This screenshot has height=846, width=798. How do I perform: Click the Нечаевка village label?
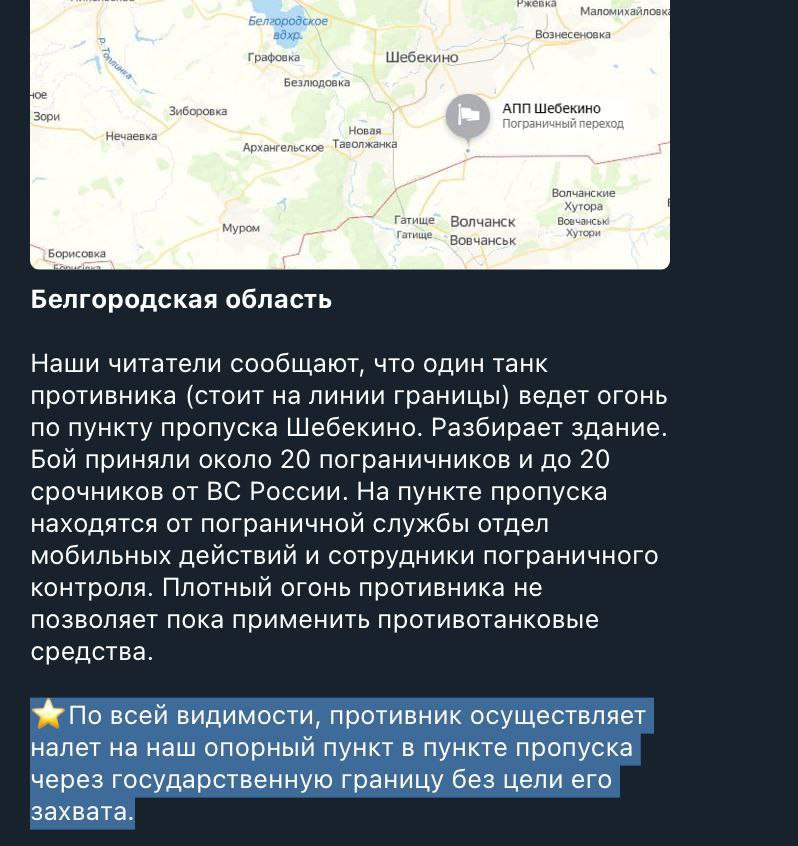131,136
